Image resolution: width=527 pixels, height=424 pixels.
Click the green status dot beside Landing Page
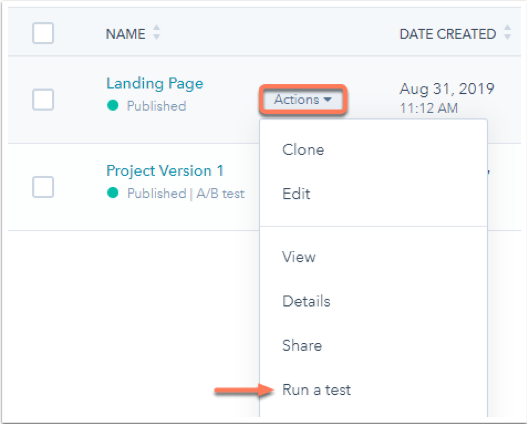tap(113, 105)
